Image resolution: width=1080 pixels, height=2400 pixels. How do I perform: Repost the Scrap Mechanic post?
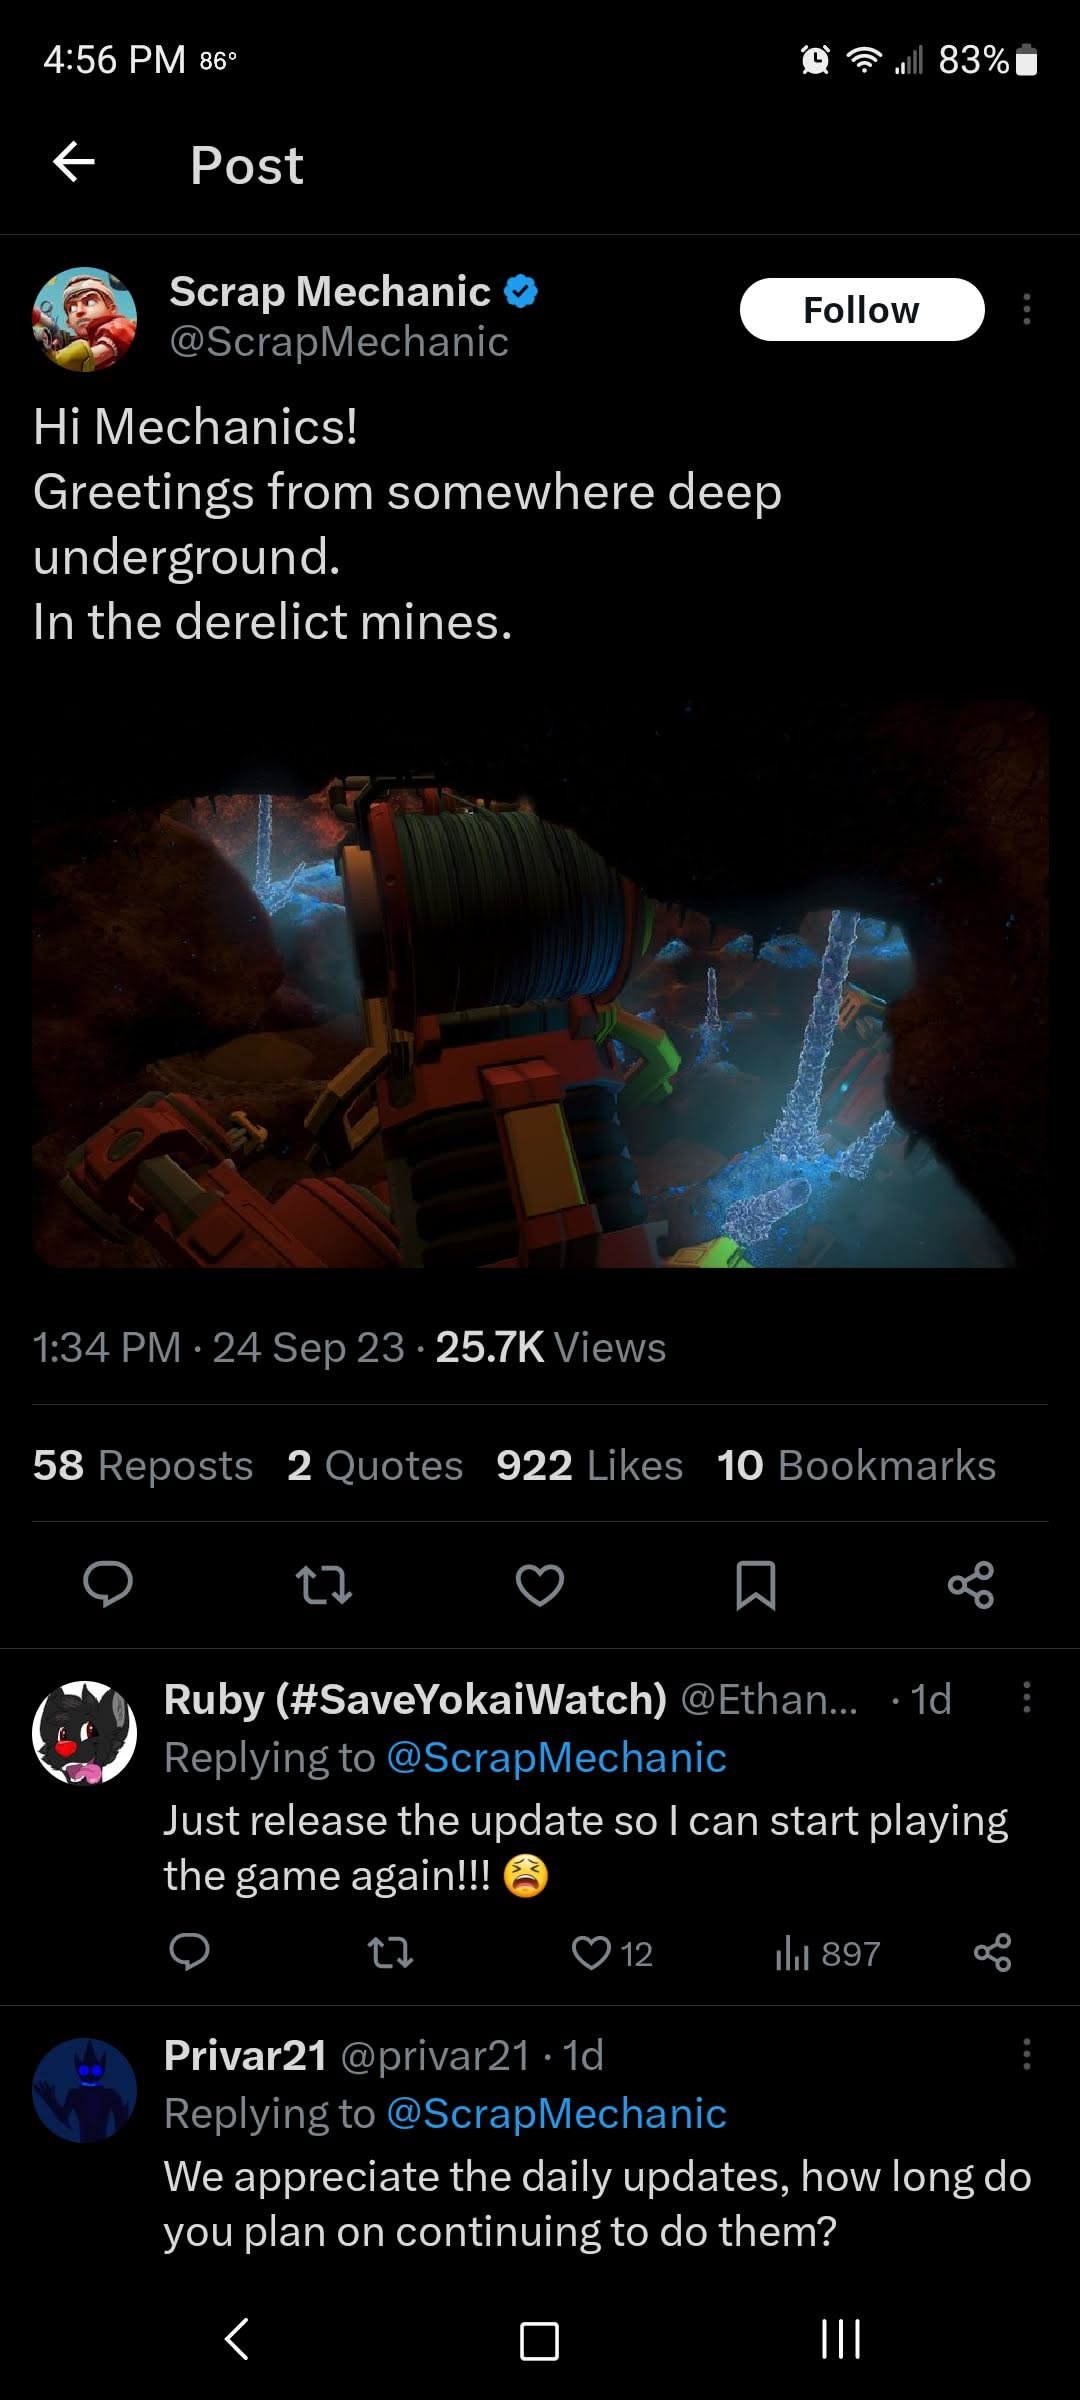tap(324, 1584)
